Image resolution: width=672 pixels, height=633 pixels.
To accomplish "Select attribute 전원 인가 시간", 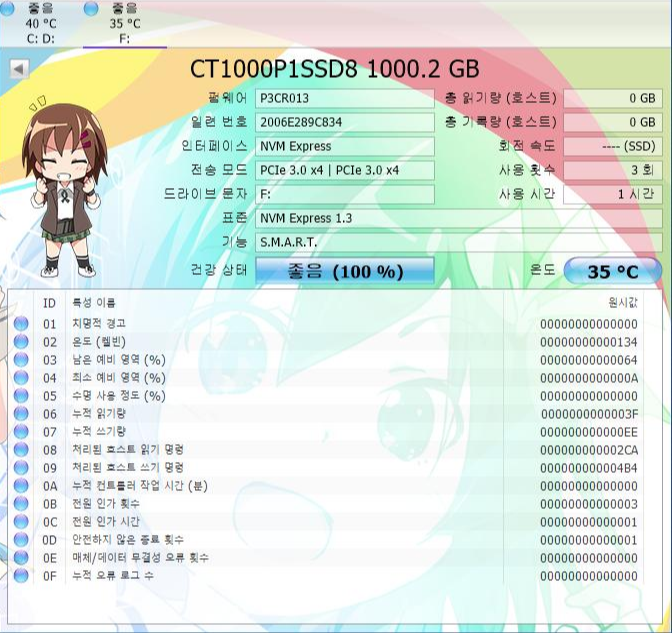I will [x=105, y=522].
